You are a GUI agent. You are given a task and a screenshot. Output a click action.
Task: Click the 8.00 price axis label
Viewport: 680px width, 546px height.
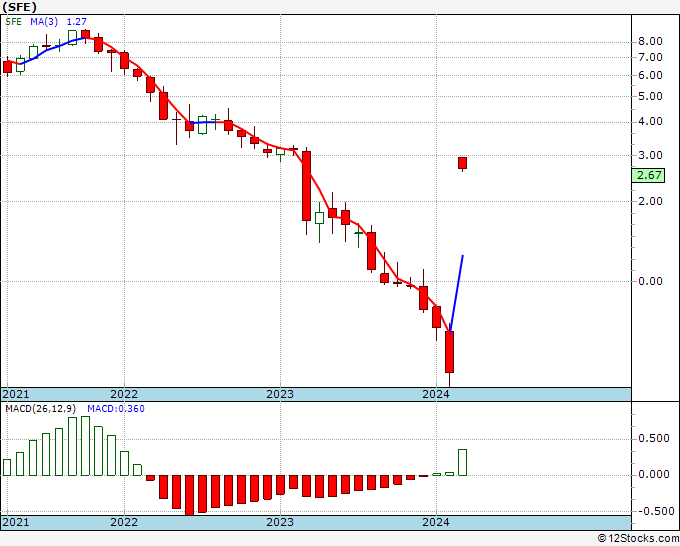pyautogui.click(x=650, y=42)
